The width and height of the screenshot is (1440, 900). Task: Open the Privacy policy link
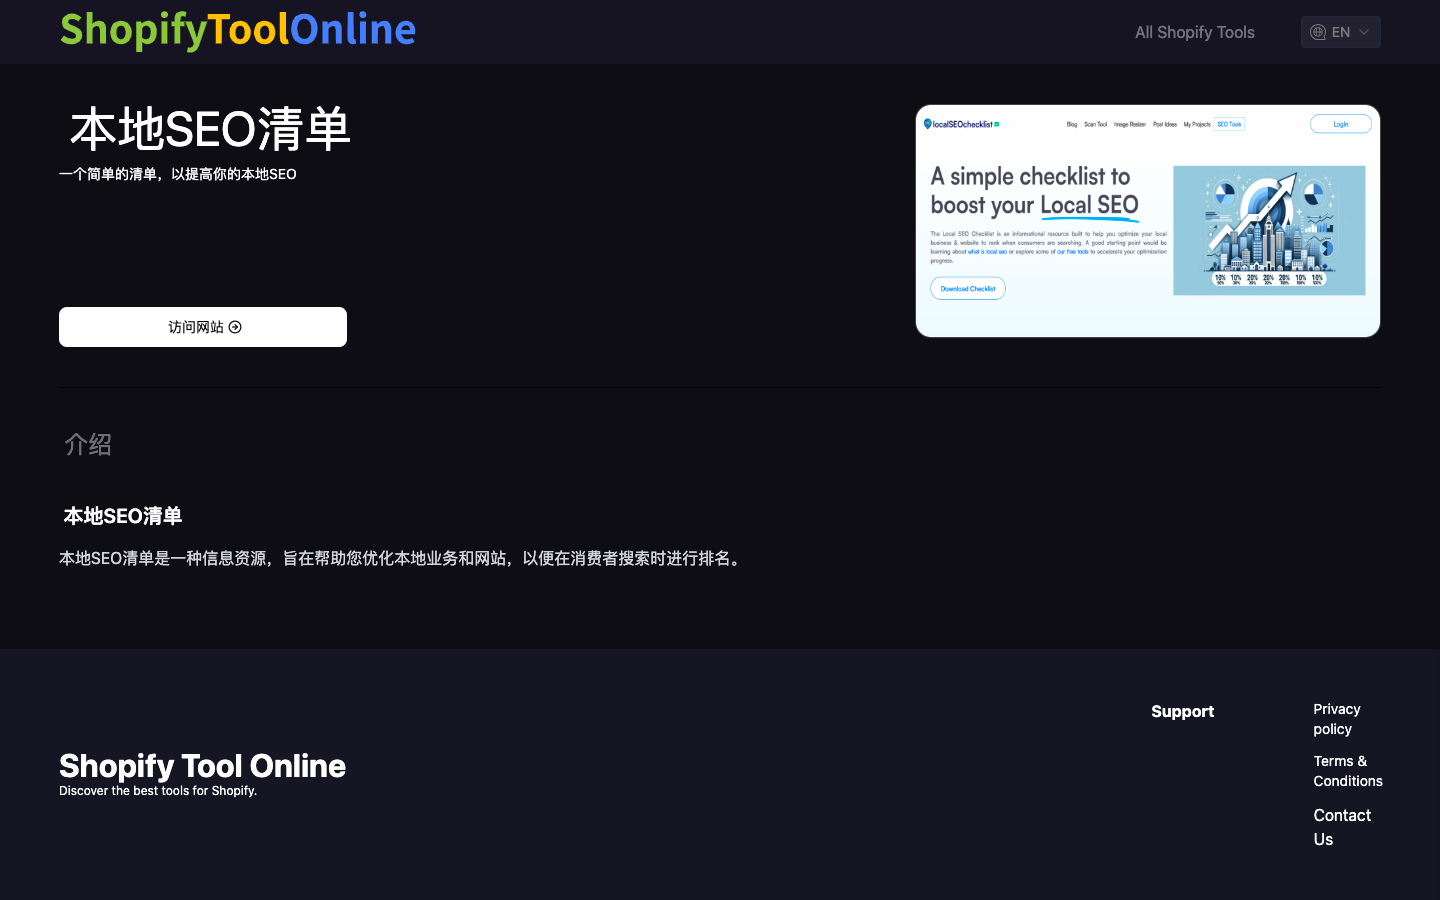(x=1337, y=719)
